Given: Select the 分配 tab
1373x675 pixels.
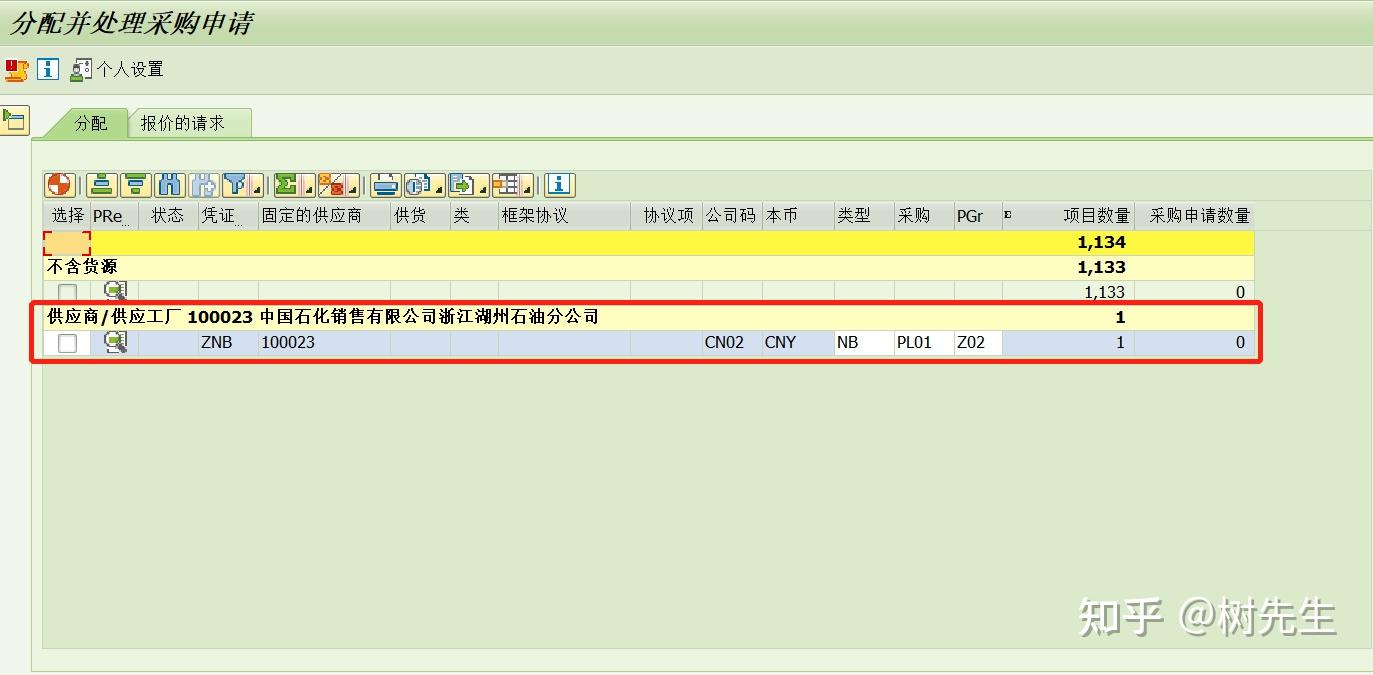Looking at the screenshot, I should click(91, 121).
